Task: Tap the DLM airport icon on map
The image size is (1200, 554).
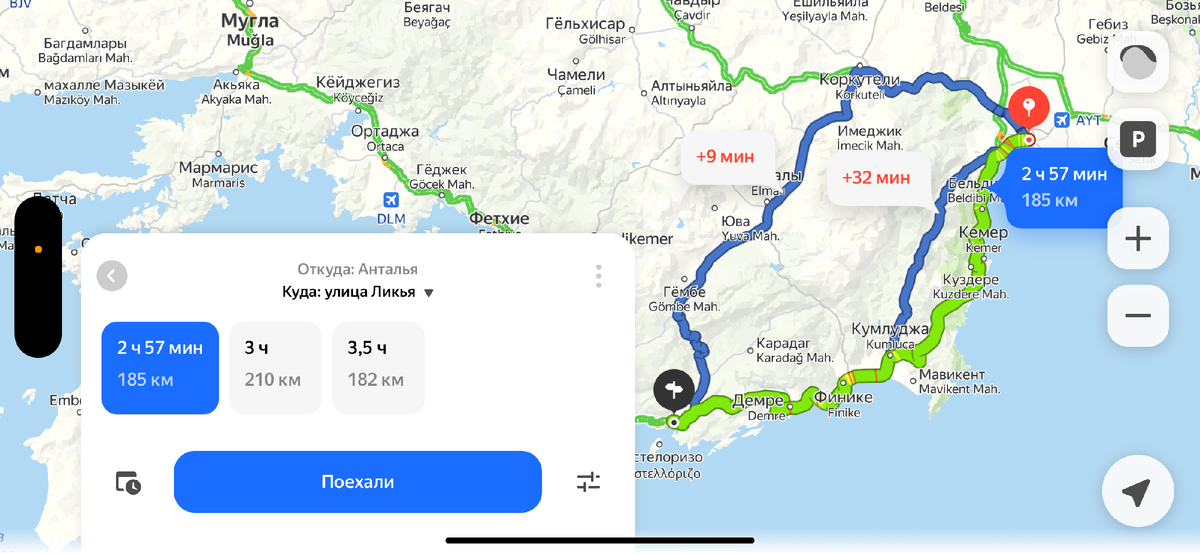Action: (391, 200)
